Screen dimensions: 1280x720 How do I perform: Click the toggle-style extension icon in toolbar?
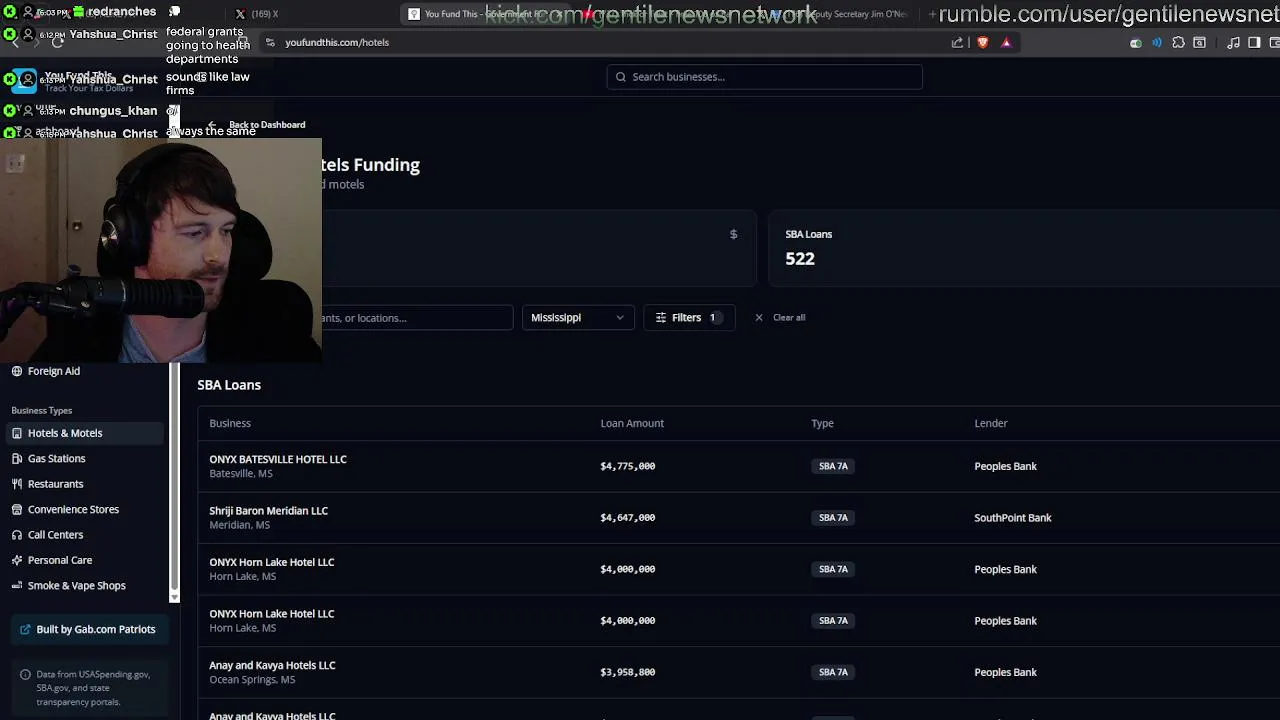[1135, 42]
